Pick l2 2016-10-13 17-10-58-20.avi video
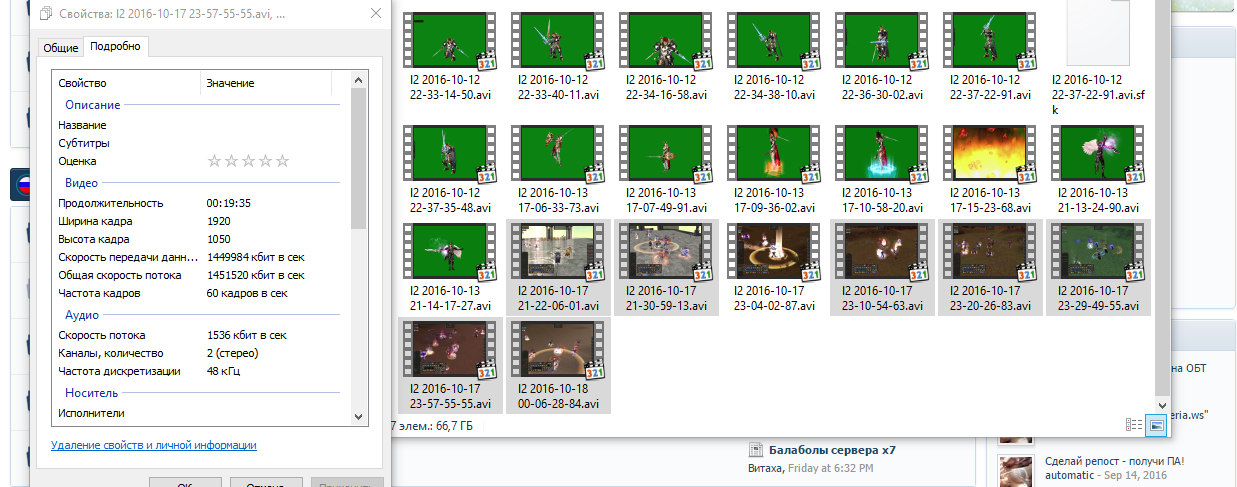 [881, 153]
